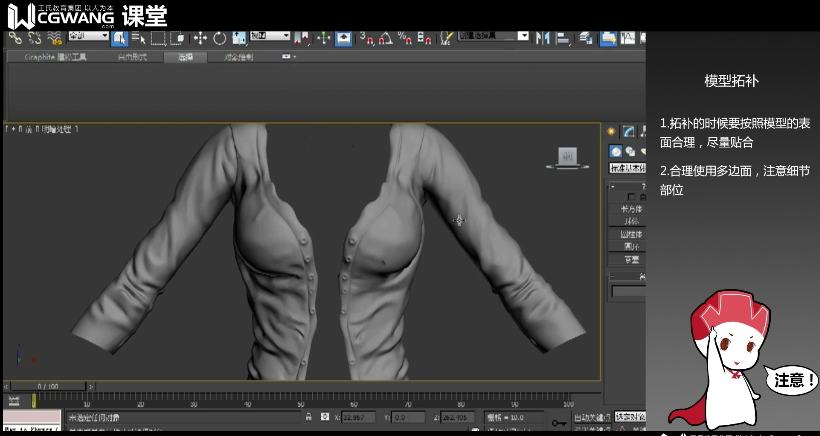Screen dimensions: 820x436
Task: Enable the AutoGrid checkbox
Action: click(x=631, y=196)
